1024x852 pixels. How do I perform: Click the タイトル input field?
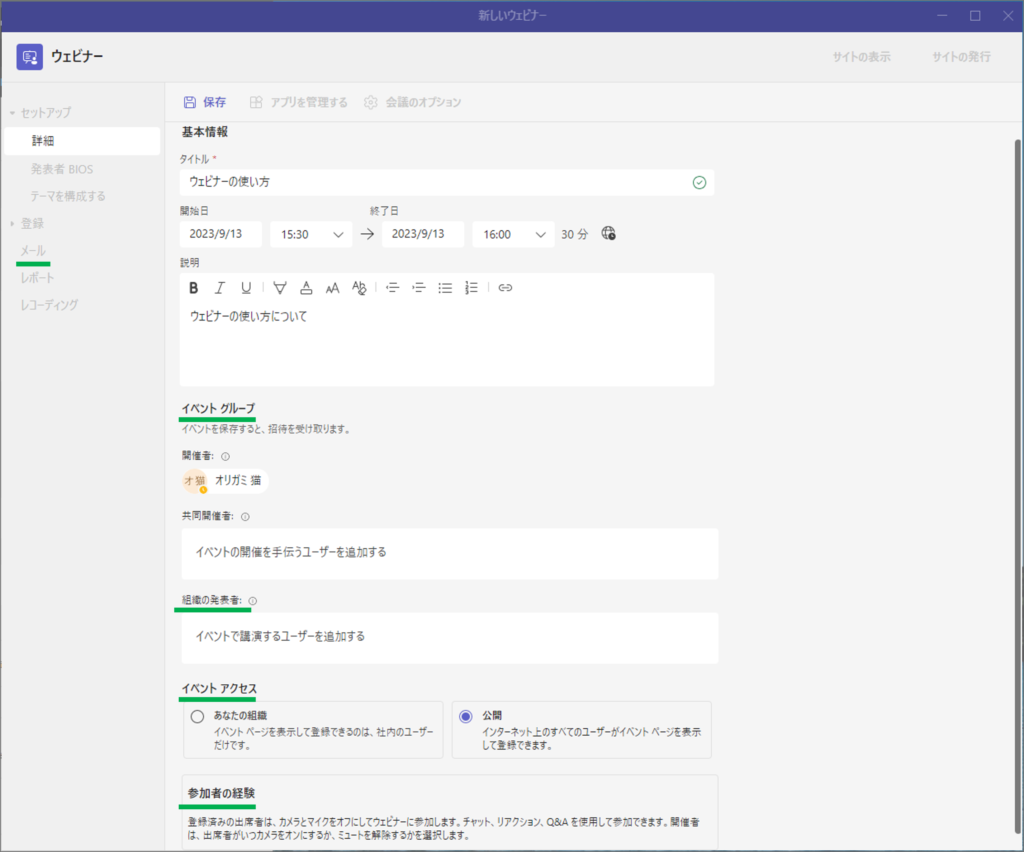(437, 182)
